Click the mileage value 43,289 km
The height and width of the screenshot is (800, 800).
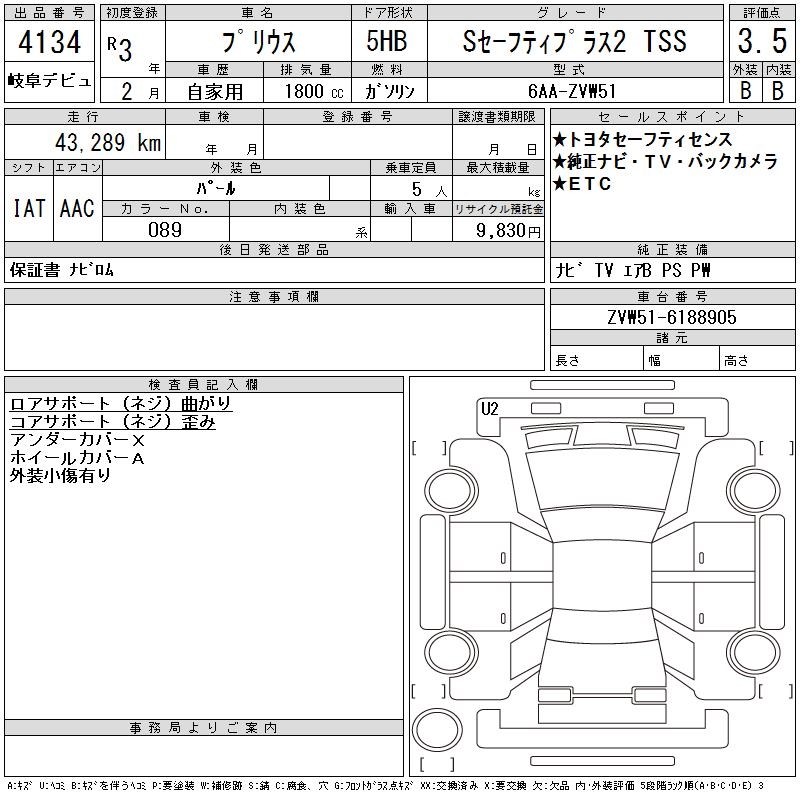[108, 142]
